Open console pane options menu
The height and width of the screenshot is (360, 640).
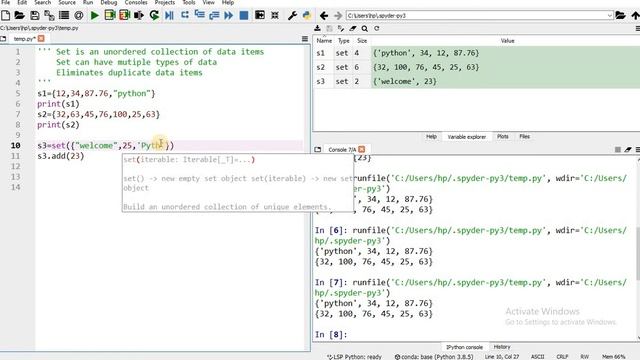point(638,149)
